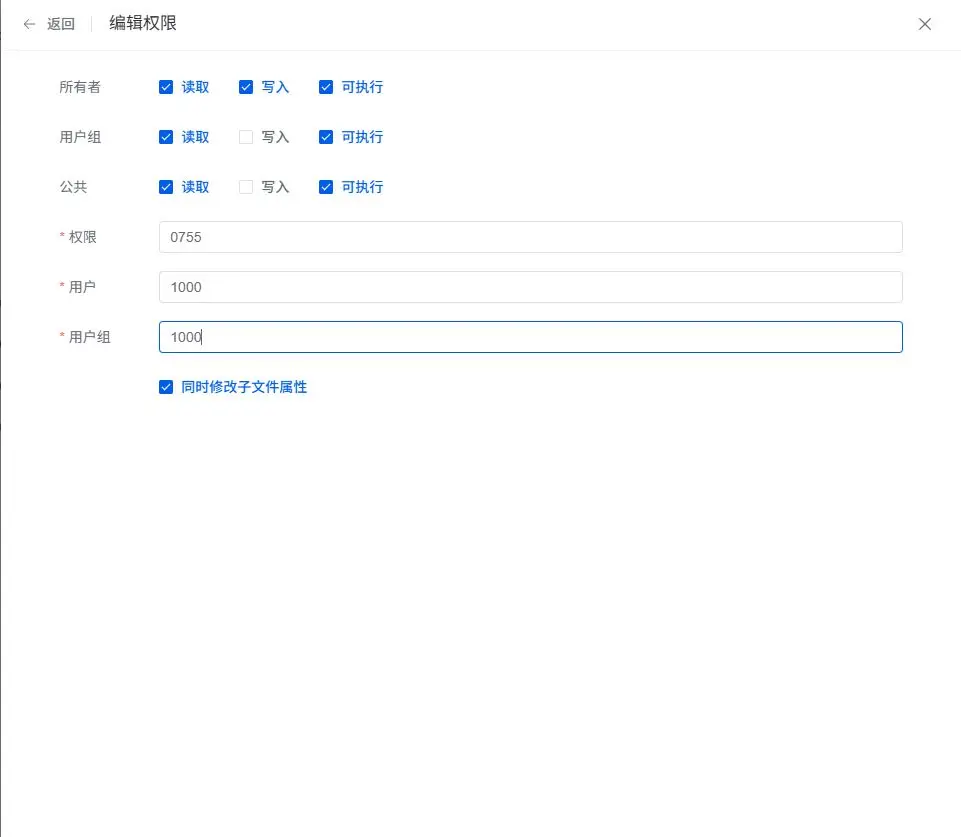Click the 编辑权限 title text
Image resolution: width=961 pixels, height=837 pixels.
(143, 23)
